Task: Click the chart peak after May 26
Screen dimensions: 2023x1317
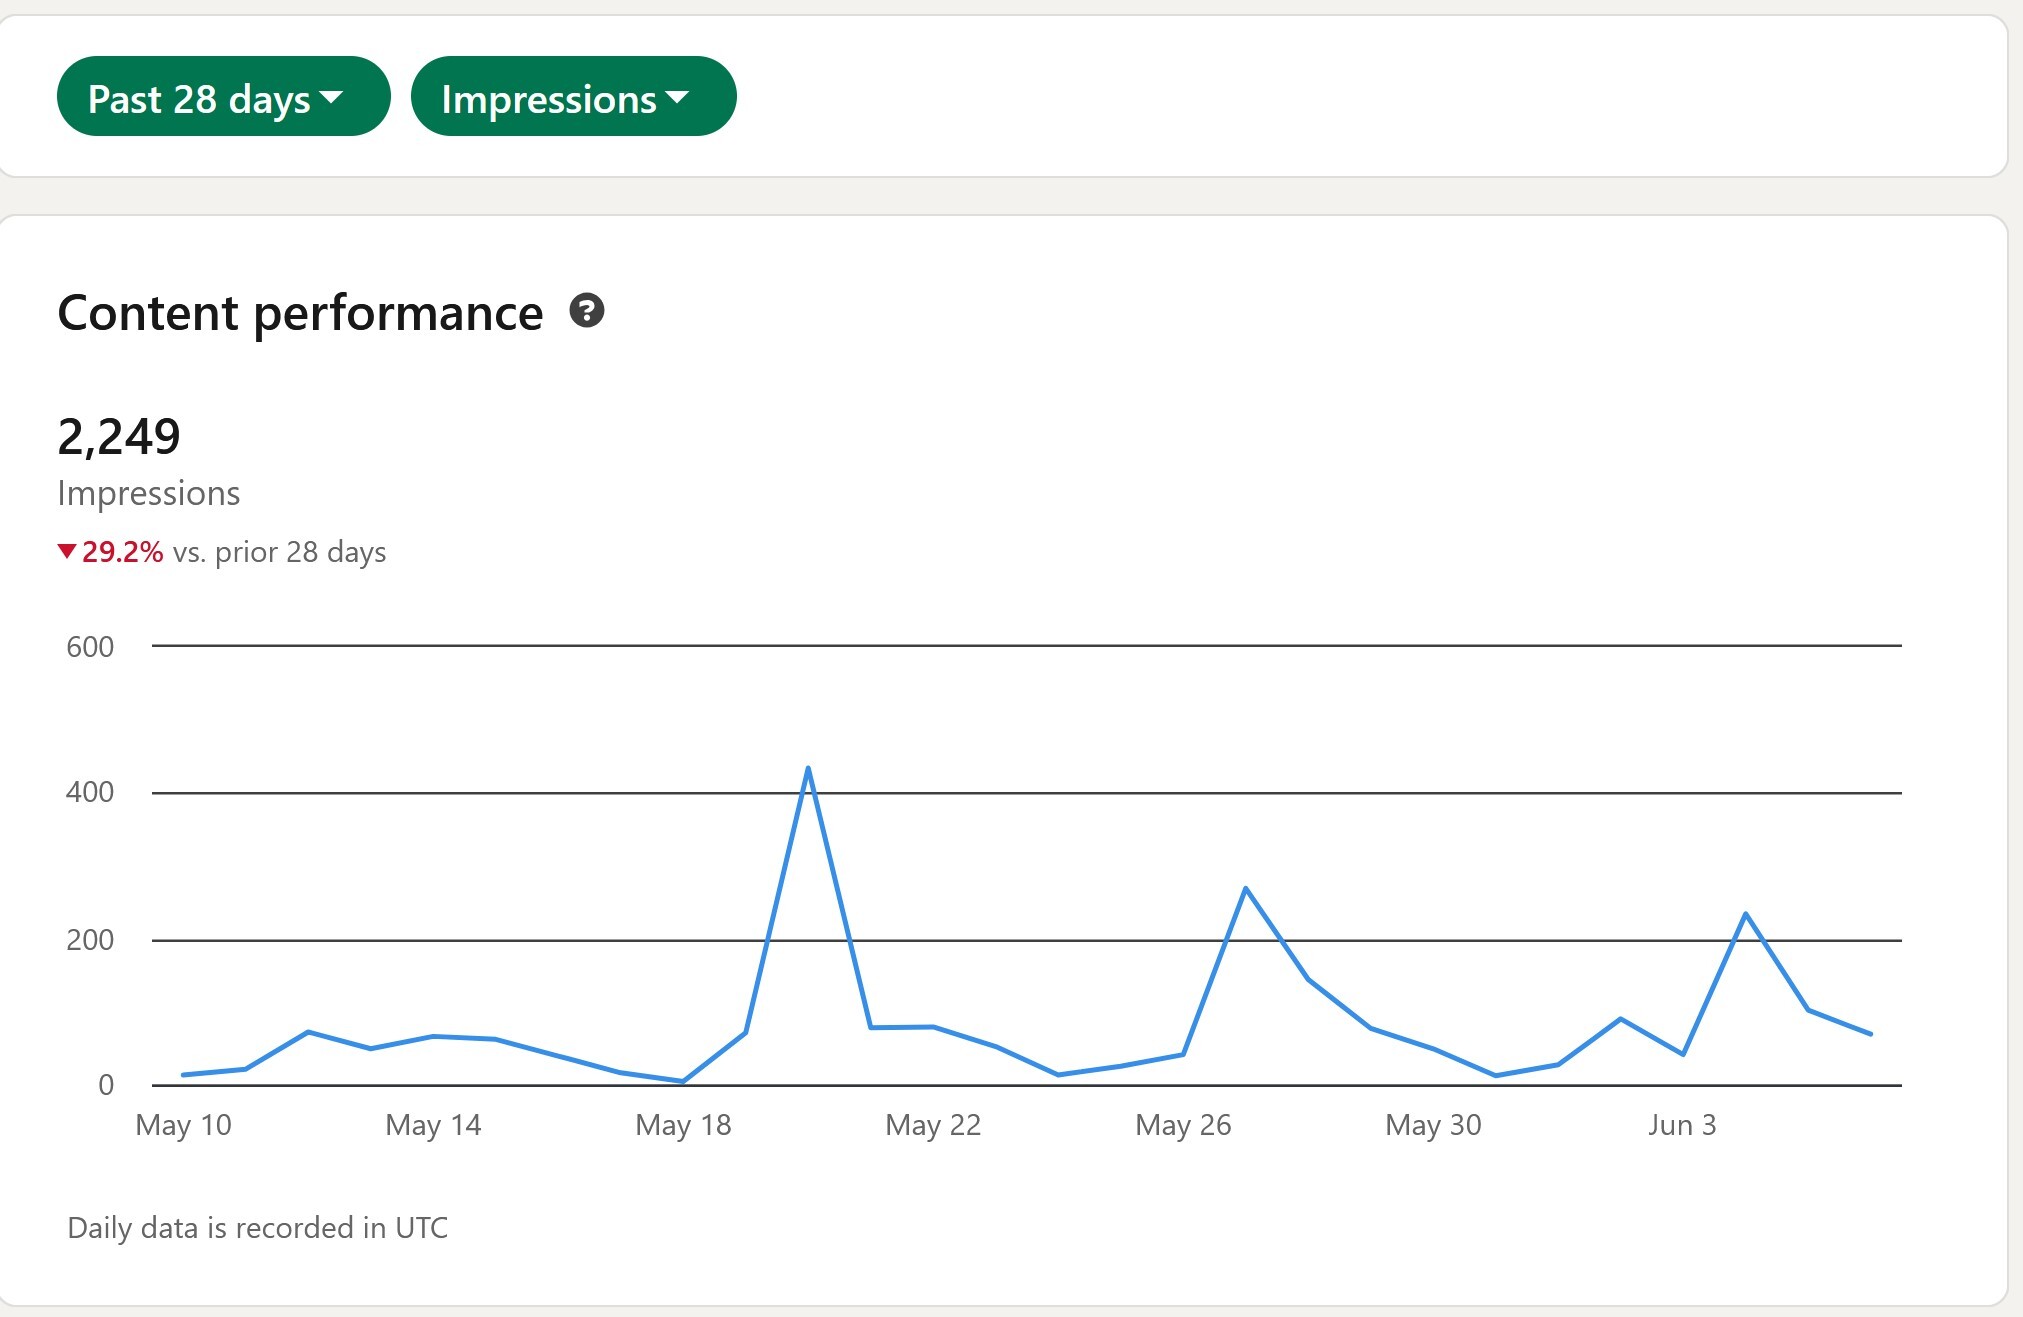Action: coord(1245,888)
